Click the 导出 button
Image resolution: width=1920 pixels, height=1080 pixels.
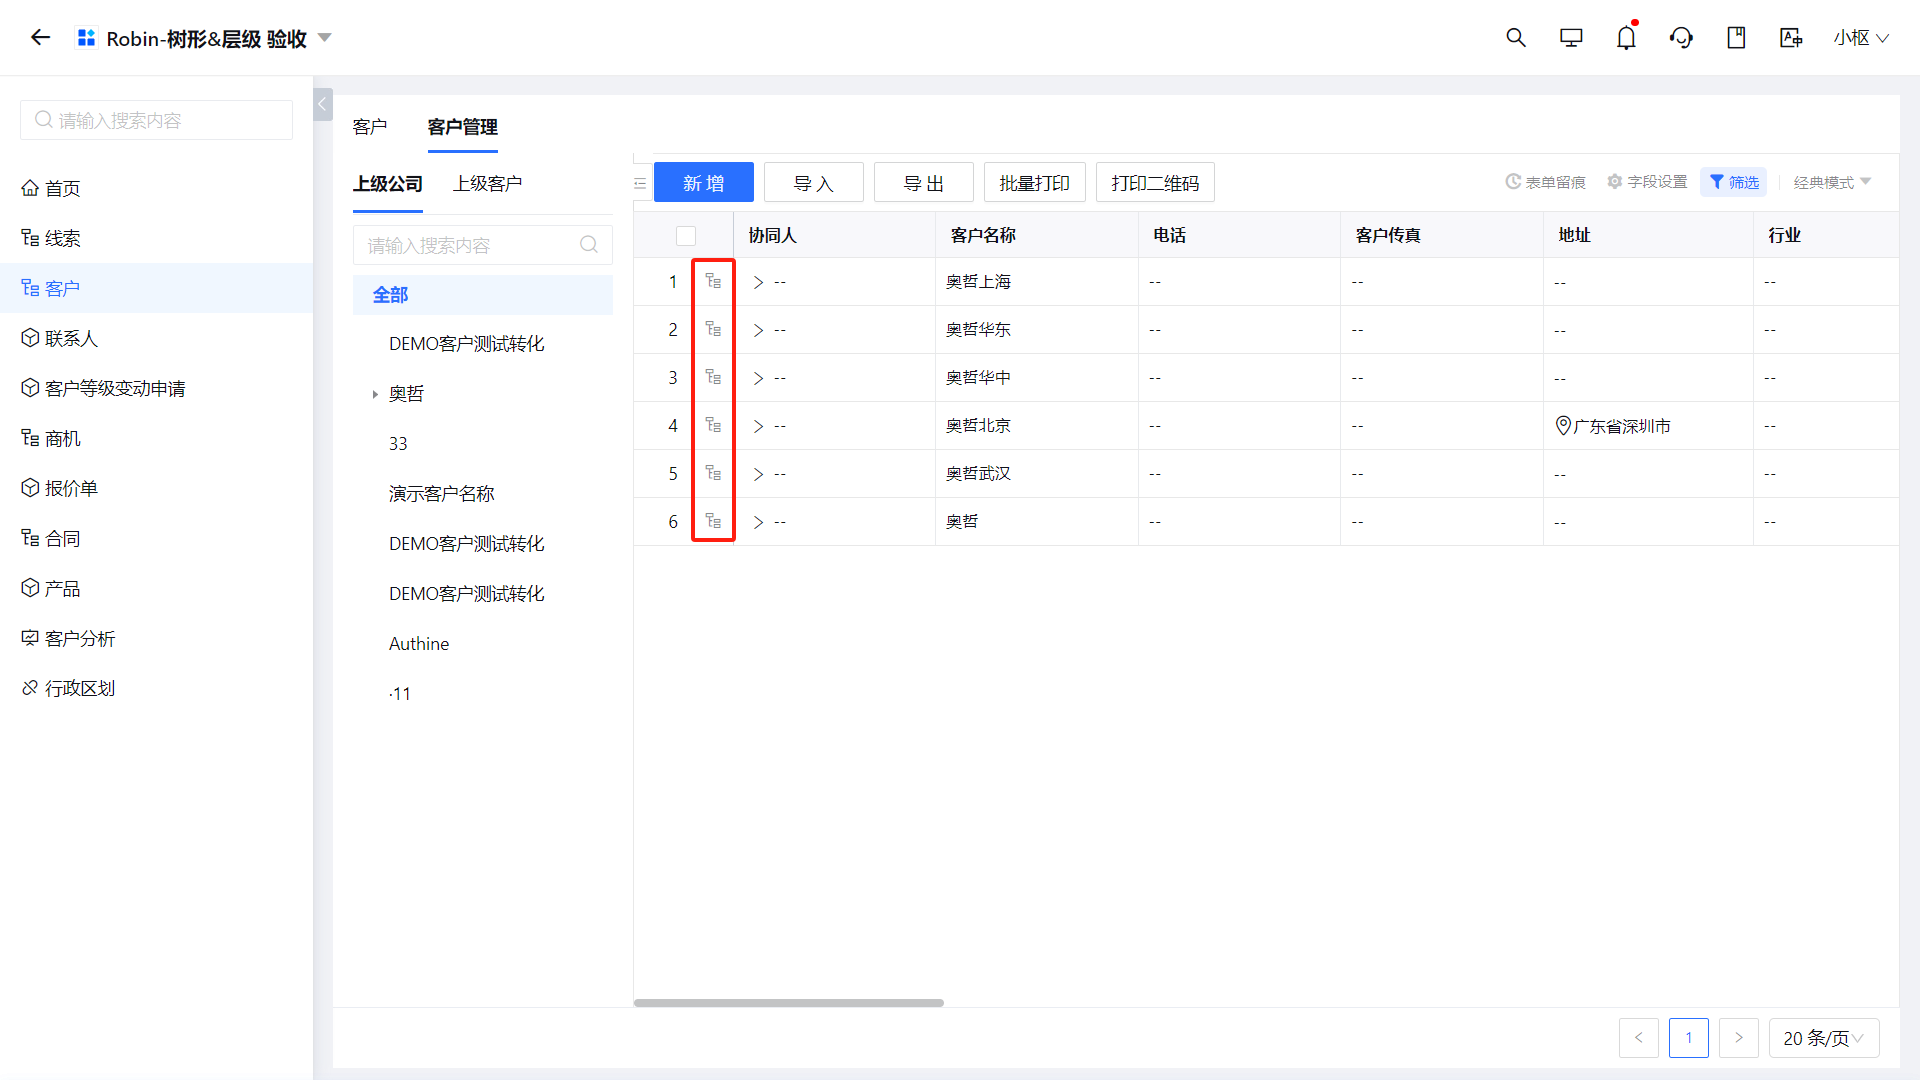(924, 183)
